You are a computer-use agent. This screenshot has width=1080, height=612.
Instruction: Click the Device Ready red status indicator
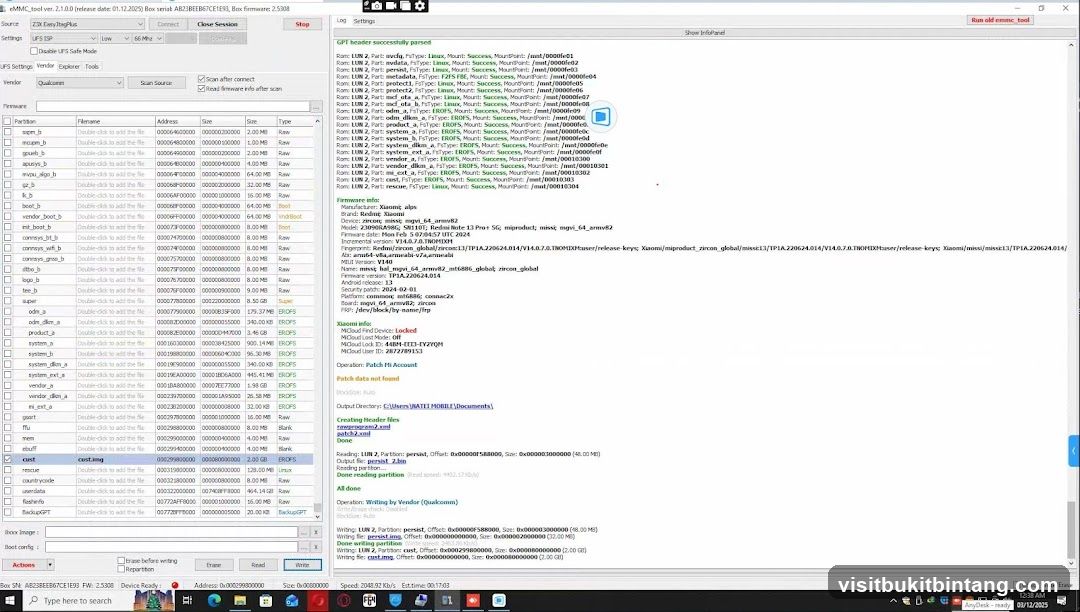click(x=175, y=585)
